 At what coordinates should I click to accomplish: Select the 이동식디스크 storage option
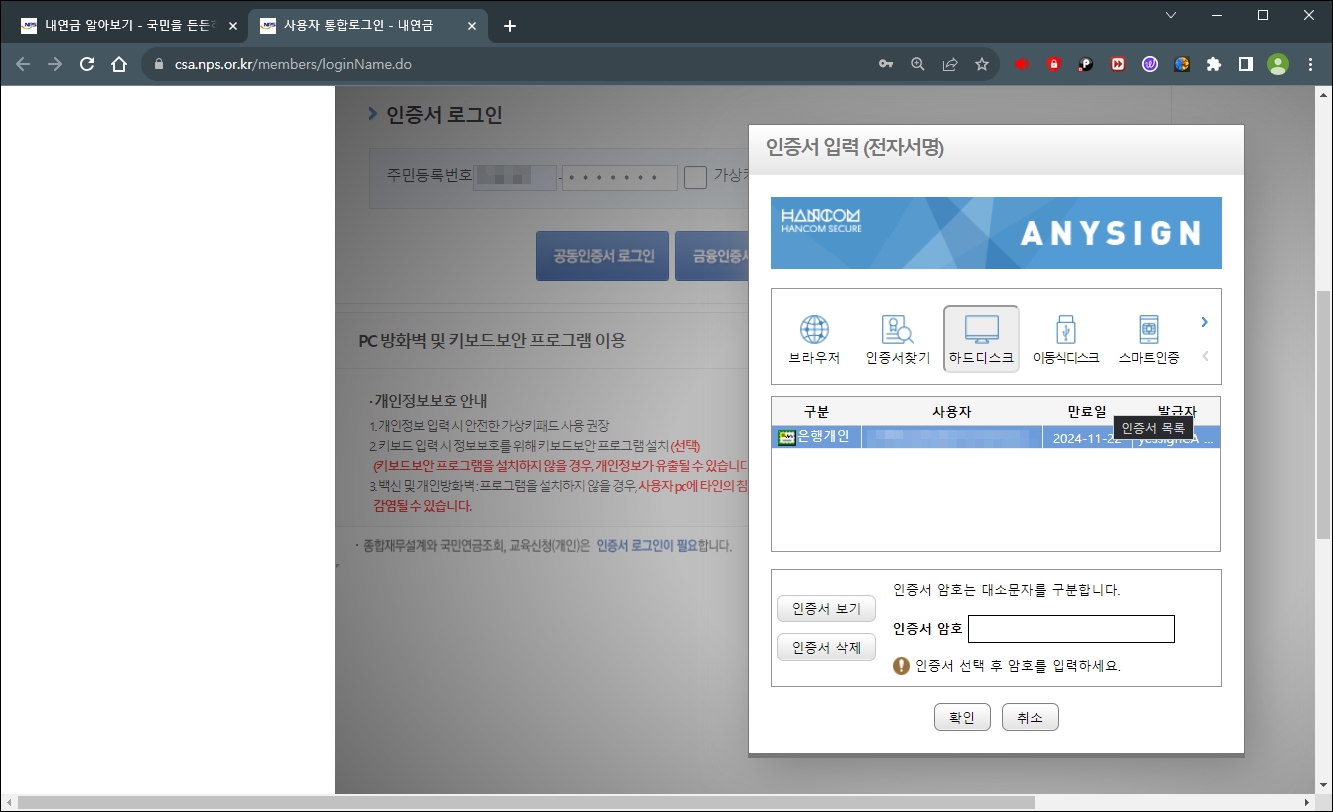[1065, 339]
